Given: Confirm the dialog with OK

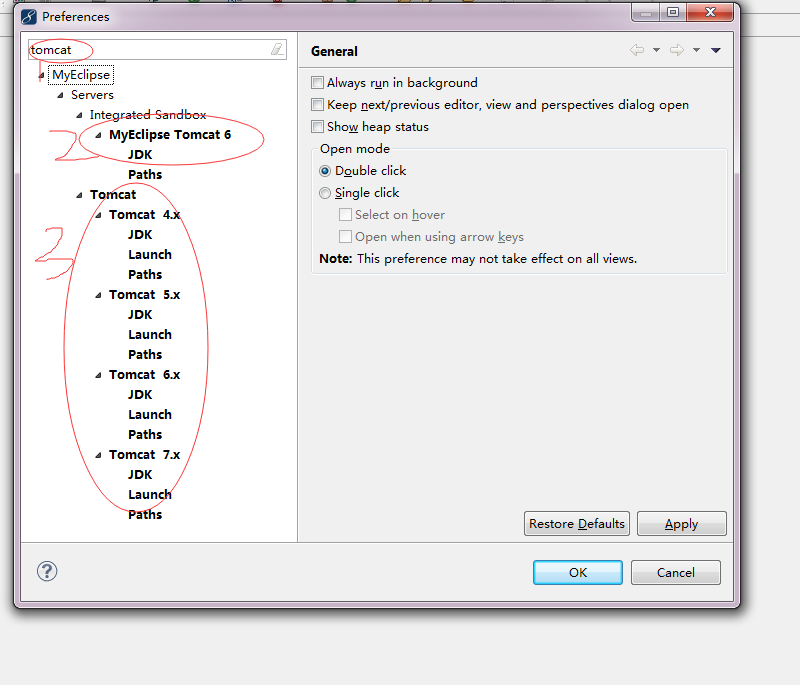Looking at the screenshot, I should point(578,572).
